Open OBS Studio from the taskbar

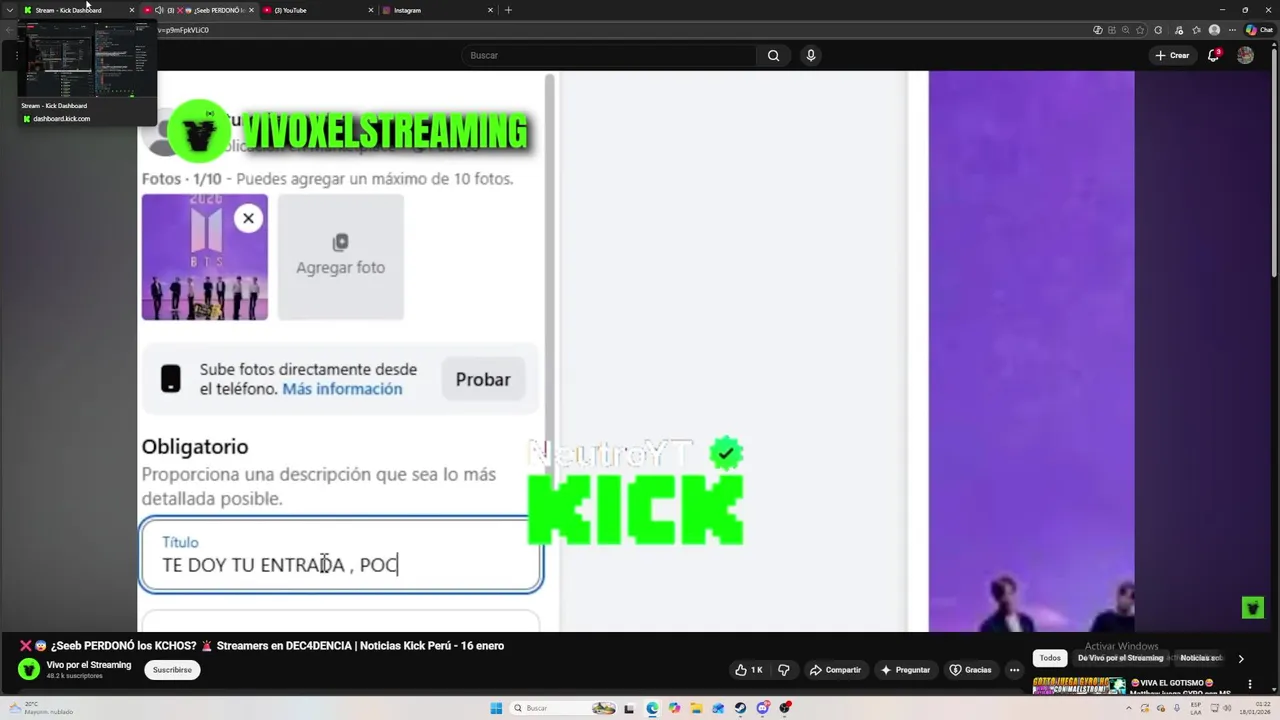(x=785, y=708)
